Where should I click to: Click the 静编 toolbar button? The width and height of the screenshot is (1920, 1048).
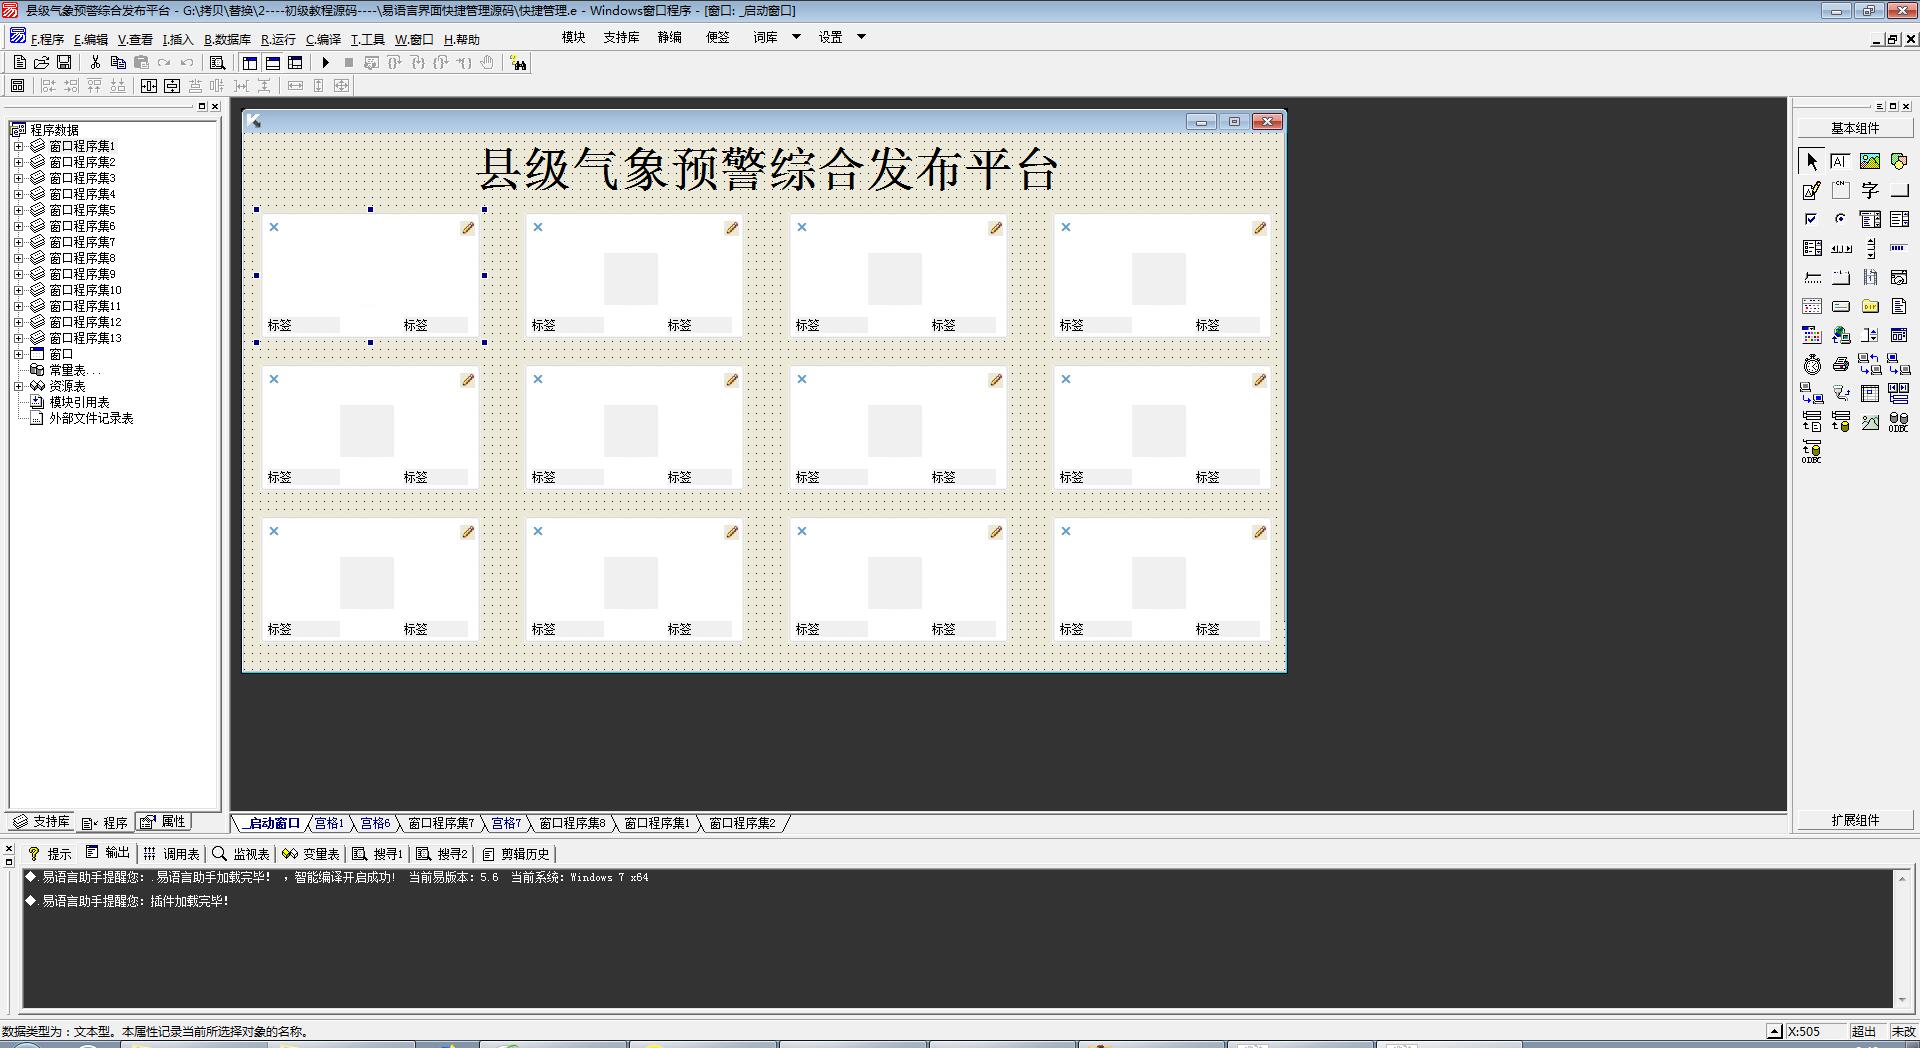[x=669, y=37]
